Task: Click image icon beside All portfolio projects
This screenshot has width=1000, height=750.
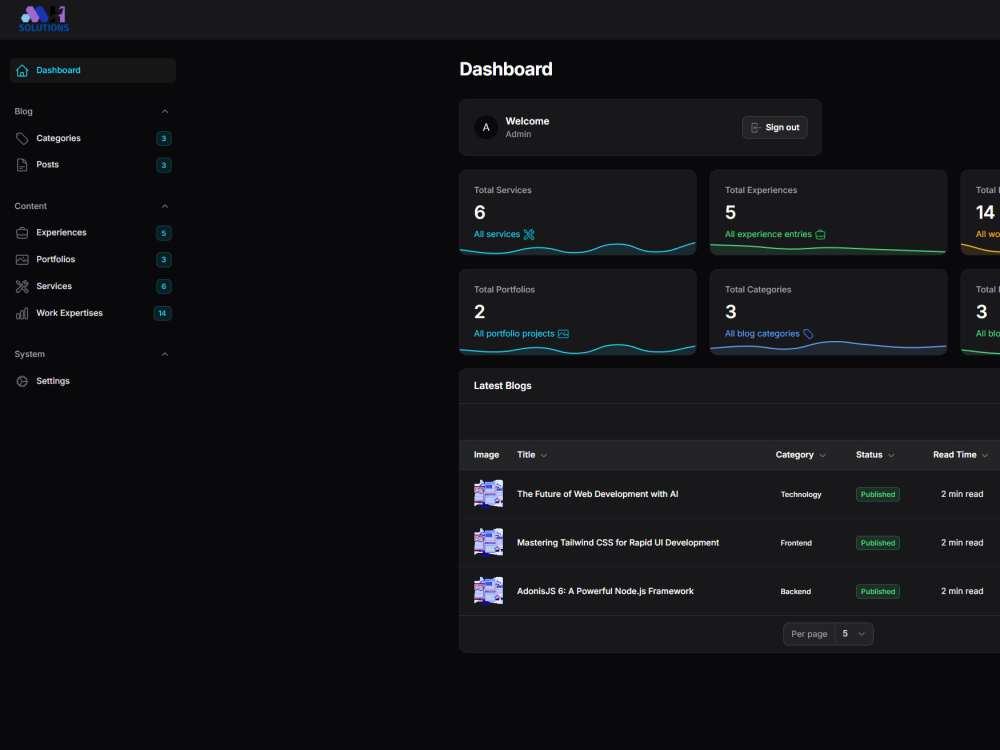Action: tap(563, 334)
